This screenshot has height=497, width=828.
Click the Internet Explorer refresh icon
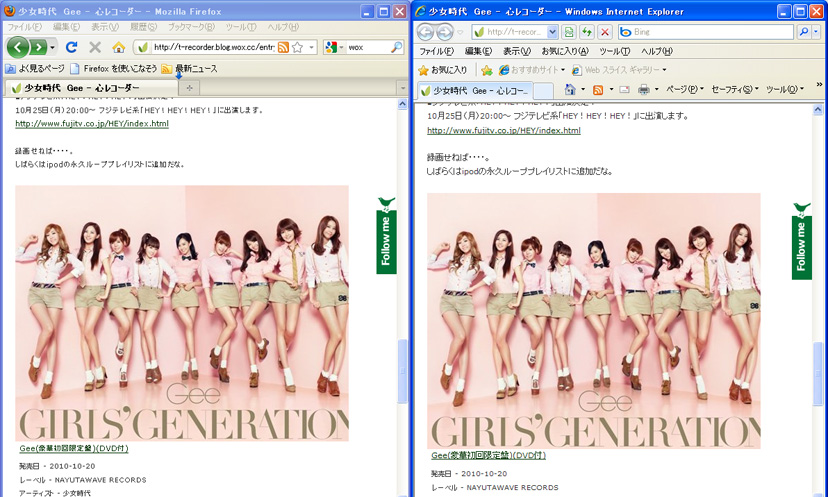click(x=586, y=32)
